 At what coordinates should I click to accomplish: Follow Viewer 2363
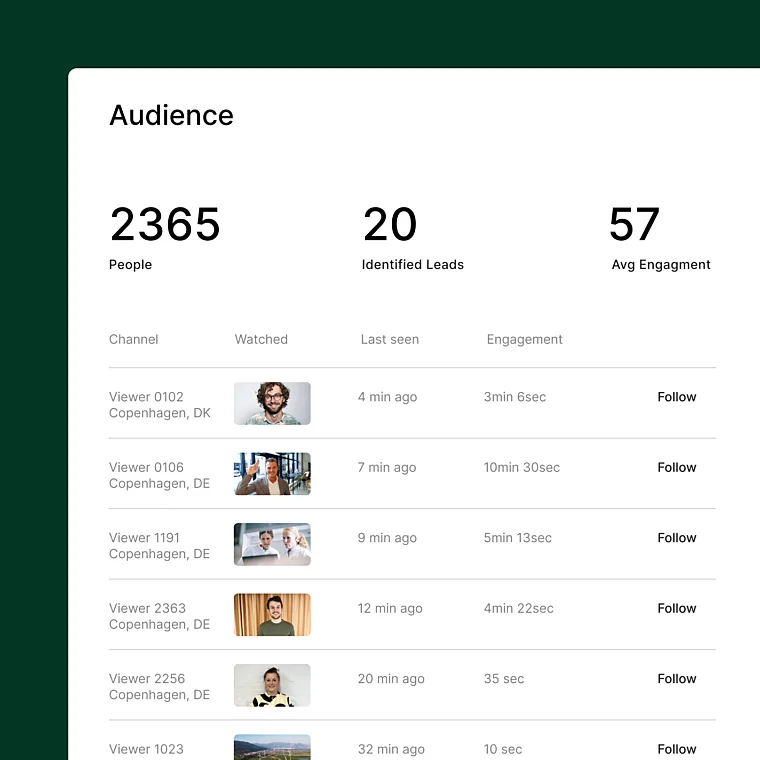[x=676, y=608]
